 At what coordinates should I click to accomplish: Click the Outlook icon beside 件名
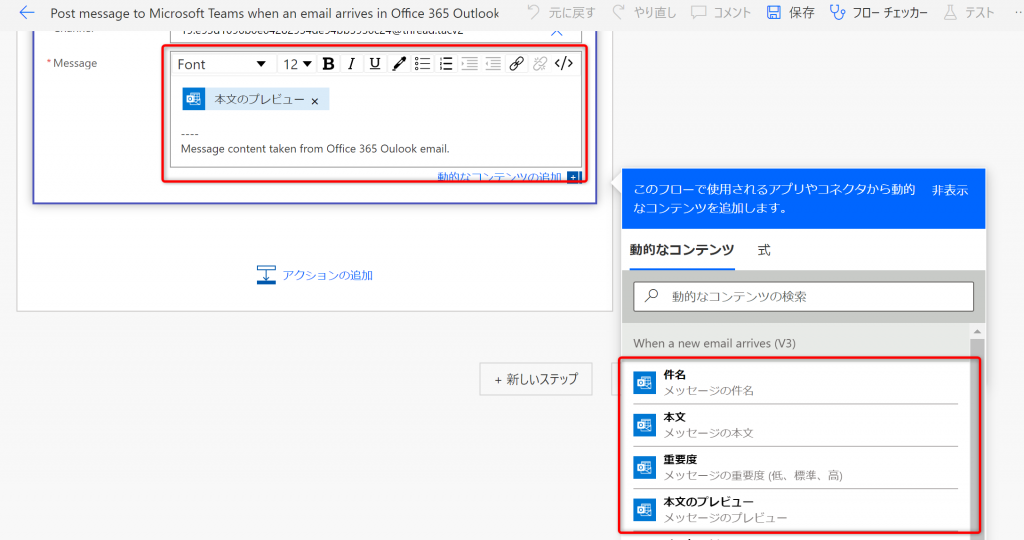645,383
